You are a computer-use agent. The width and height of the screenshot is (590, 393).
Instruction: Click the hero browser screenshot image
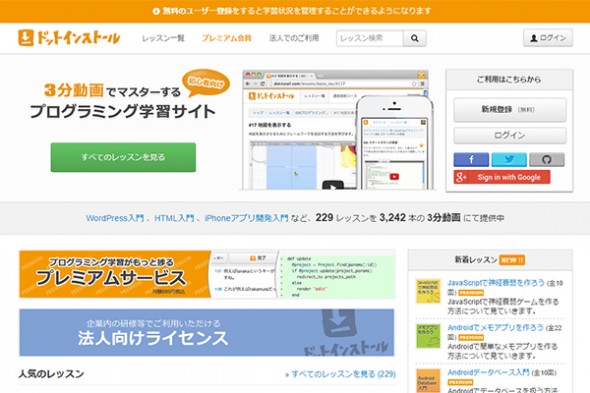(338, 129)
